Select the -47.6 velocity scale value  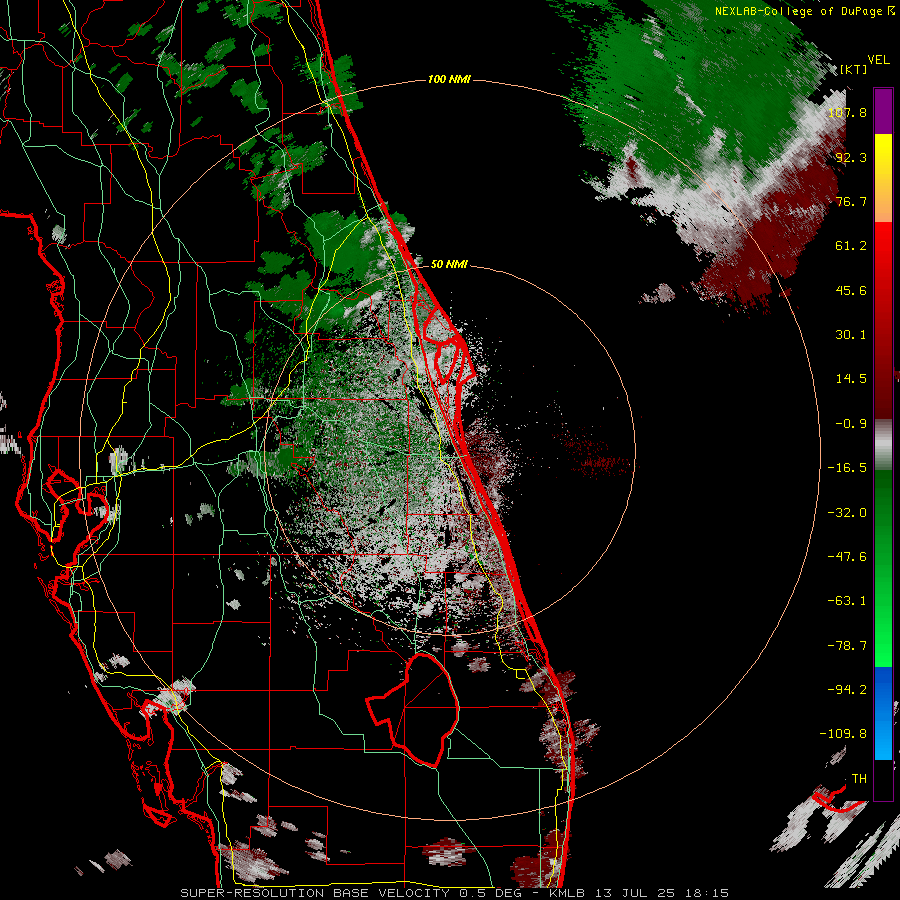[x=847, y=557]
